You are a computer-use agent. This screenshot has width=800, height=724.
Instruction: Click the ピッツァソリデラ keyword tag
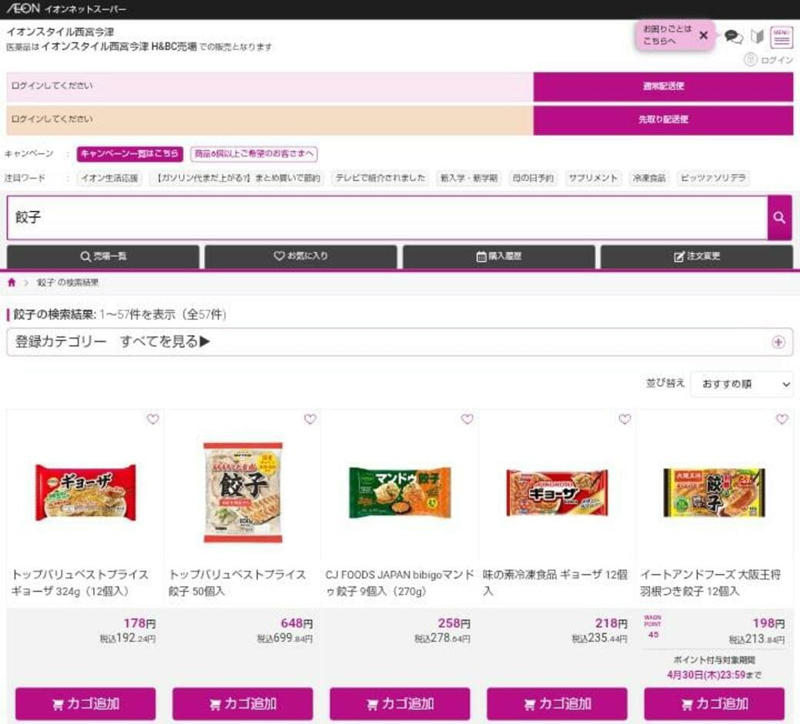[713, 178]
